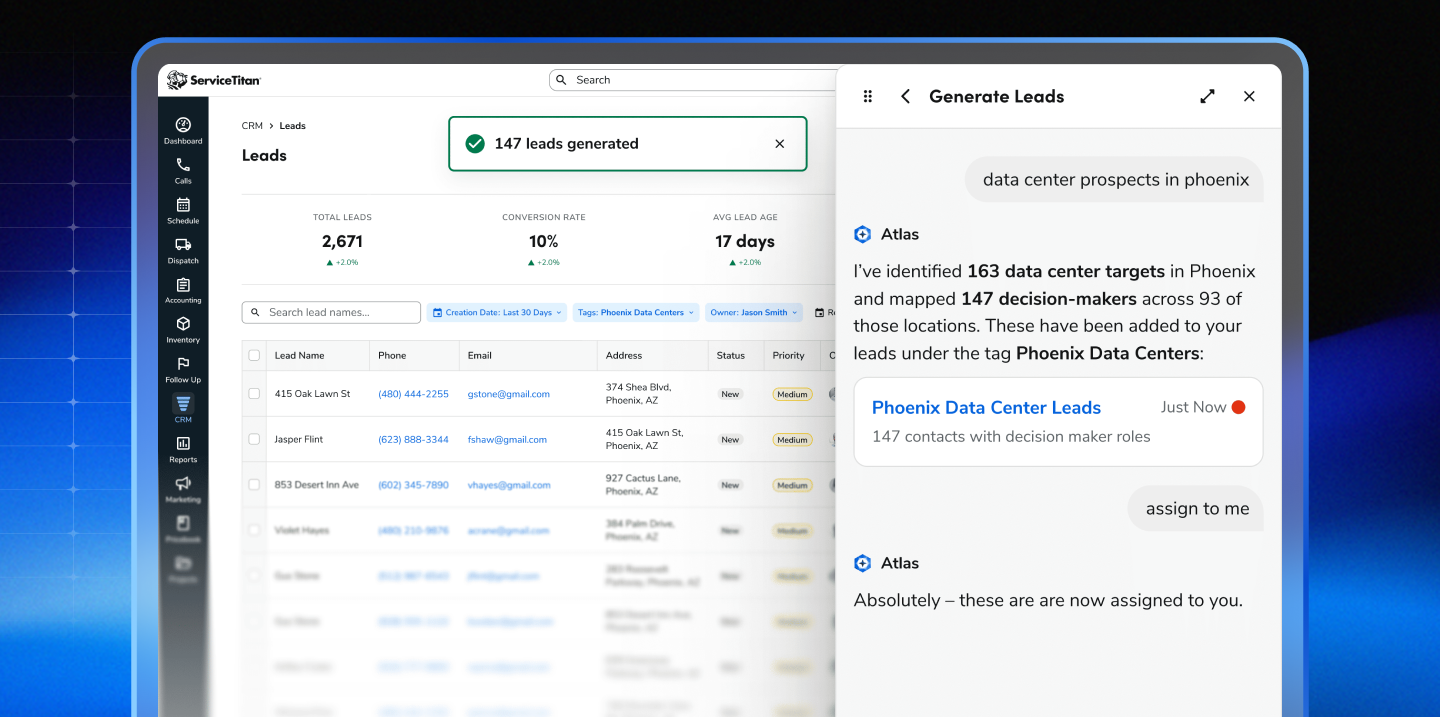The image size is (1440, 717).
Task: Dismiss the 147 leads generated notification
Action: 780,144
